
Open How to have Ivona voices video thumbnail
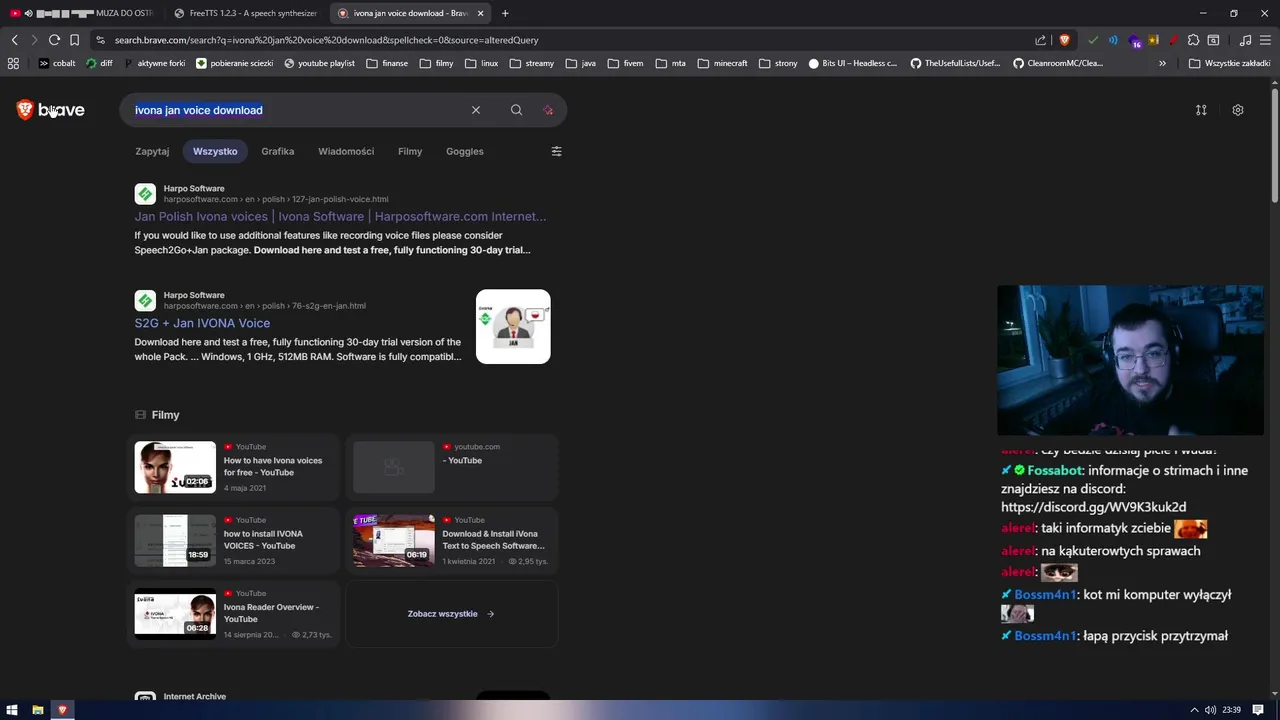pyautogui.click(x=175, y=467)
